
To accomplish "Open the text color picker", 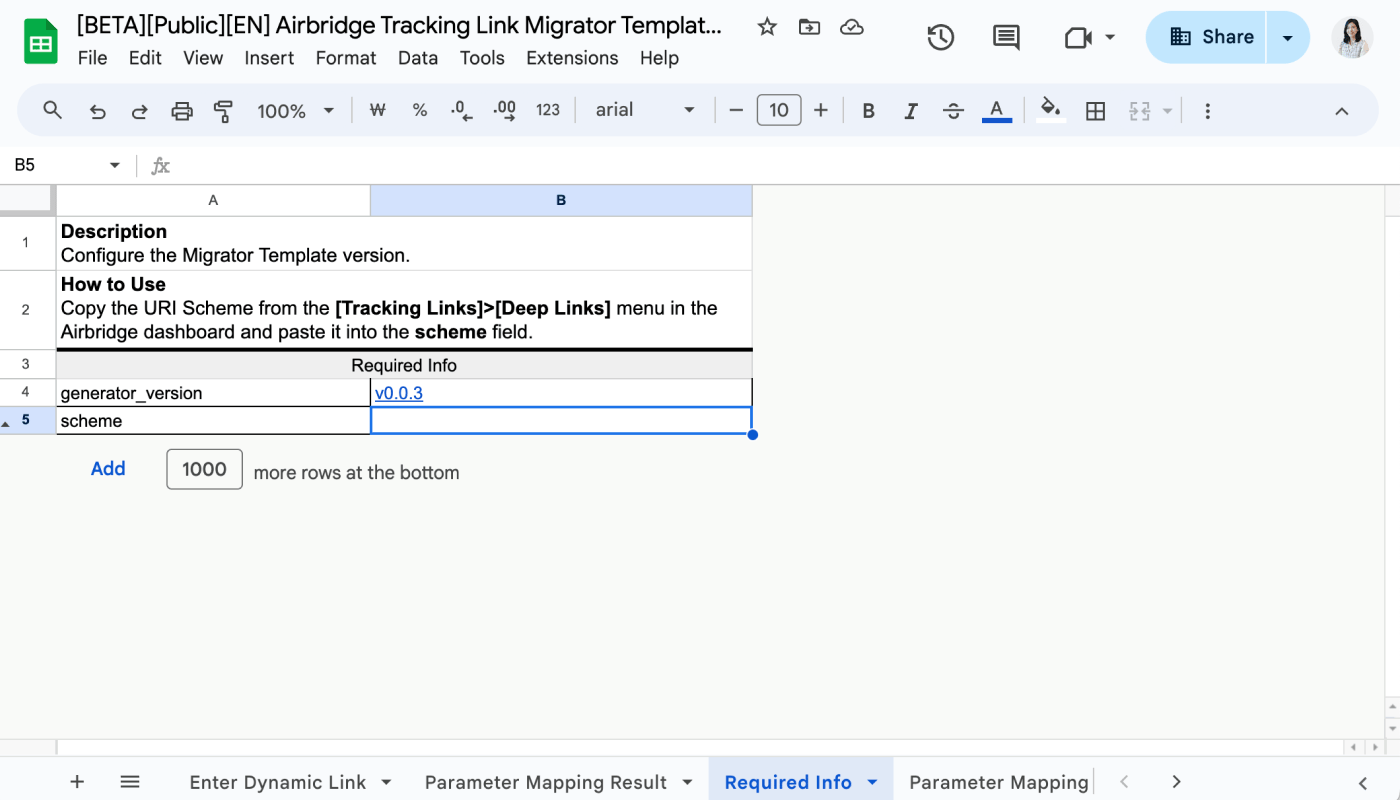I will (996, 110).
